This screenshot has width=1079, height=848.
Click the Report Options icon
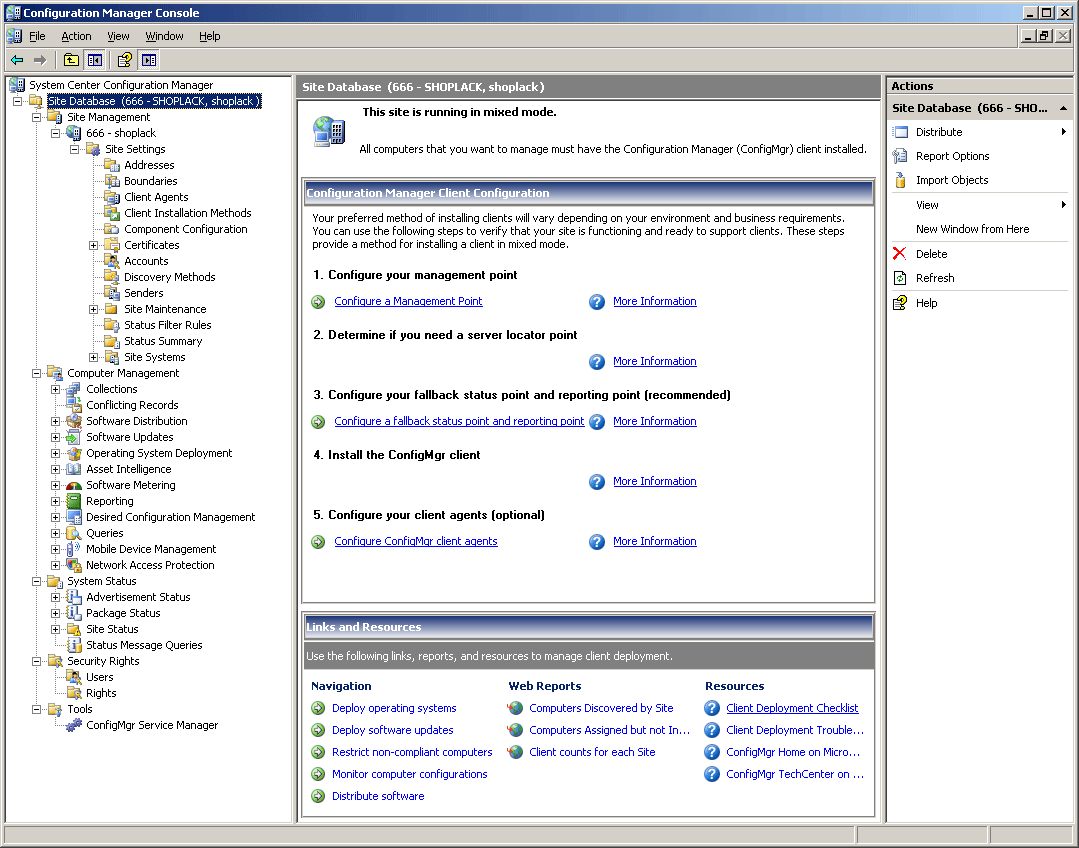pos(899,156)
